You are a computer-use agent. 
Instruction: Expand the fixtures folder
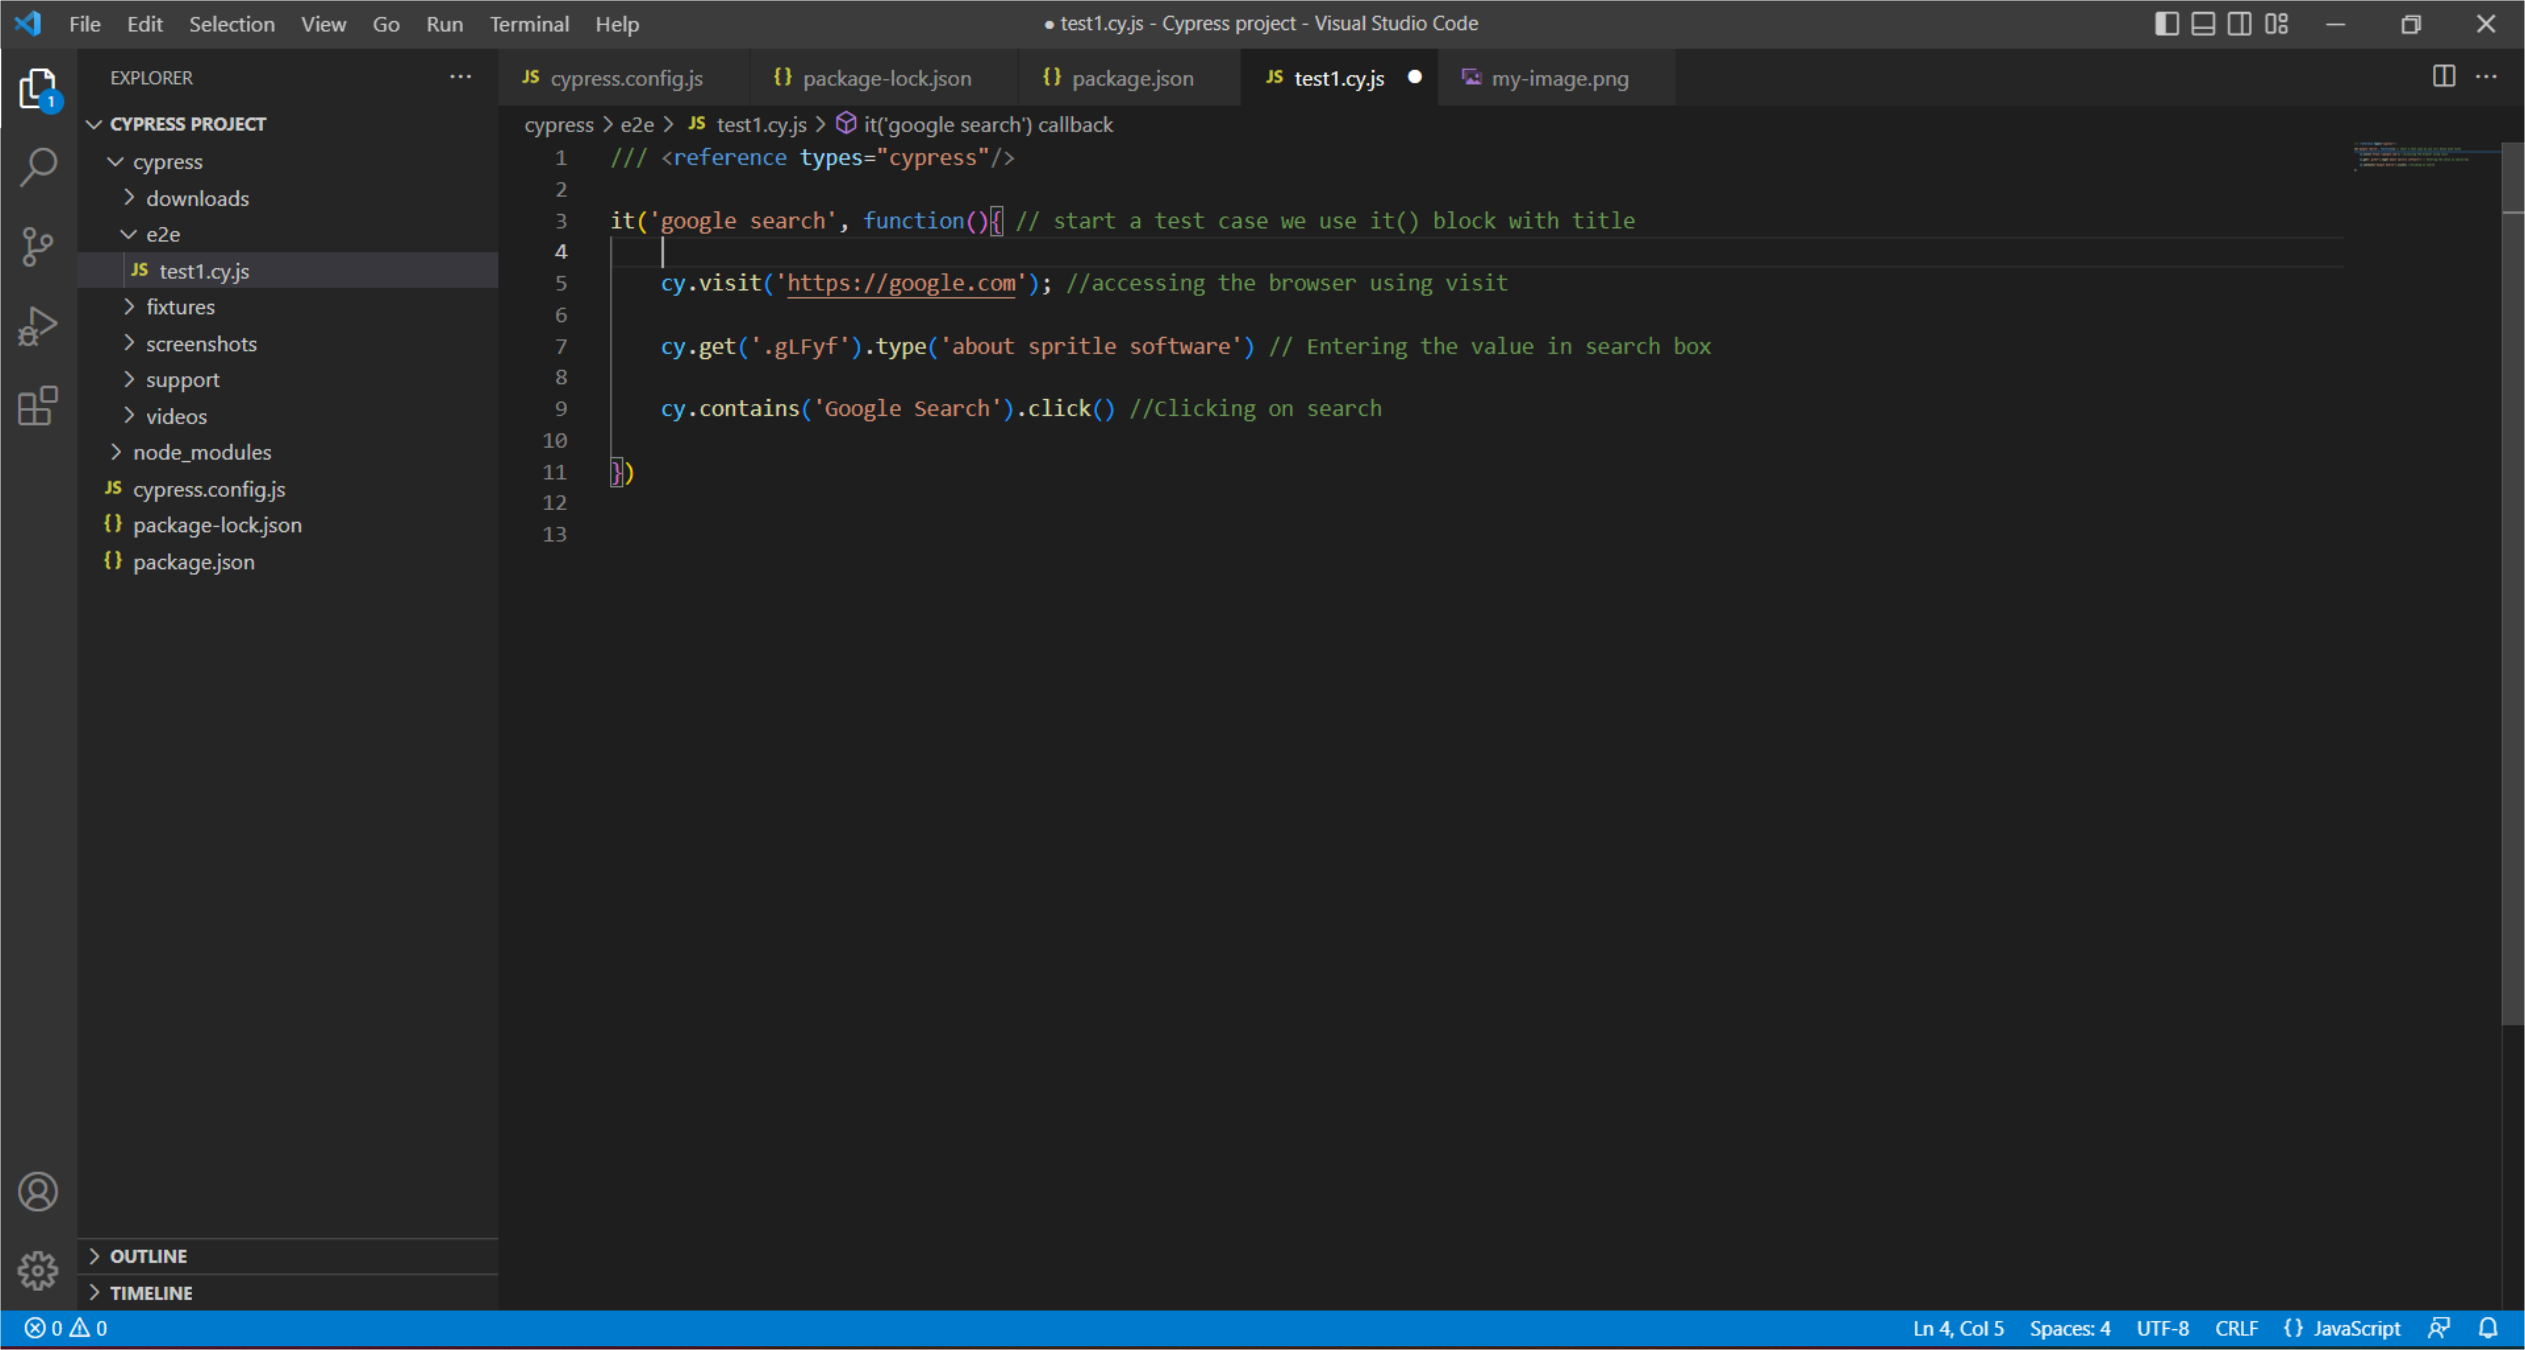tap(129, 306)
